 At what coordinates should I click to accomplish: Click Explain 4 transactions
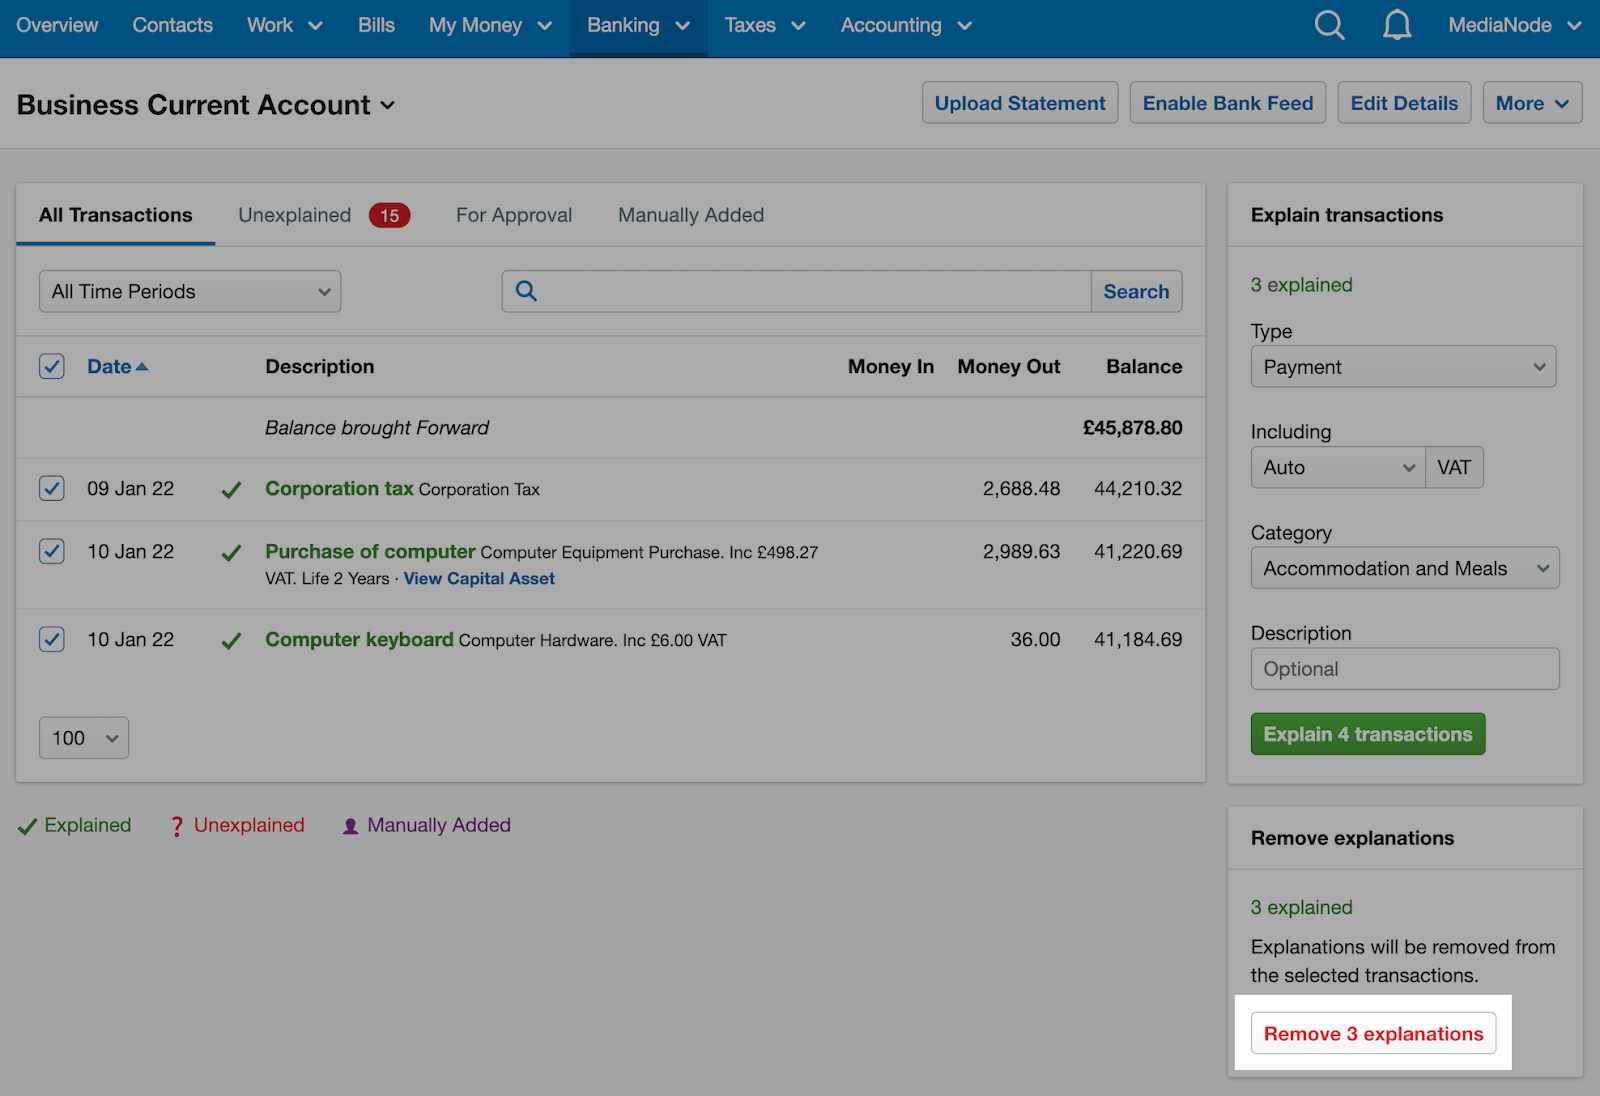(x=1368, y=734)
